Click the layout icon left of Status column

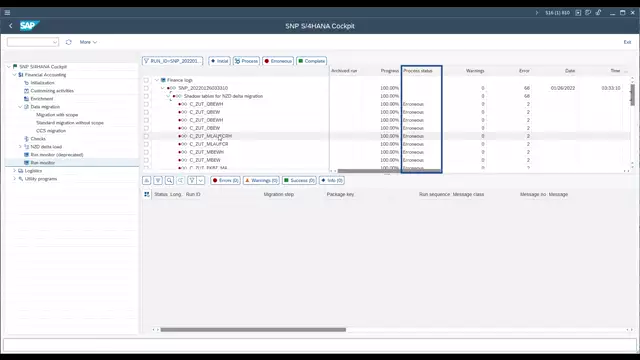147,194
